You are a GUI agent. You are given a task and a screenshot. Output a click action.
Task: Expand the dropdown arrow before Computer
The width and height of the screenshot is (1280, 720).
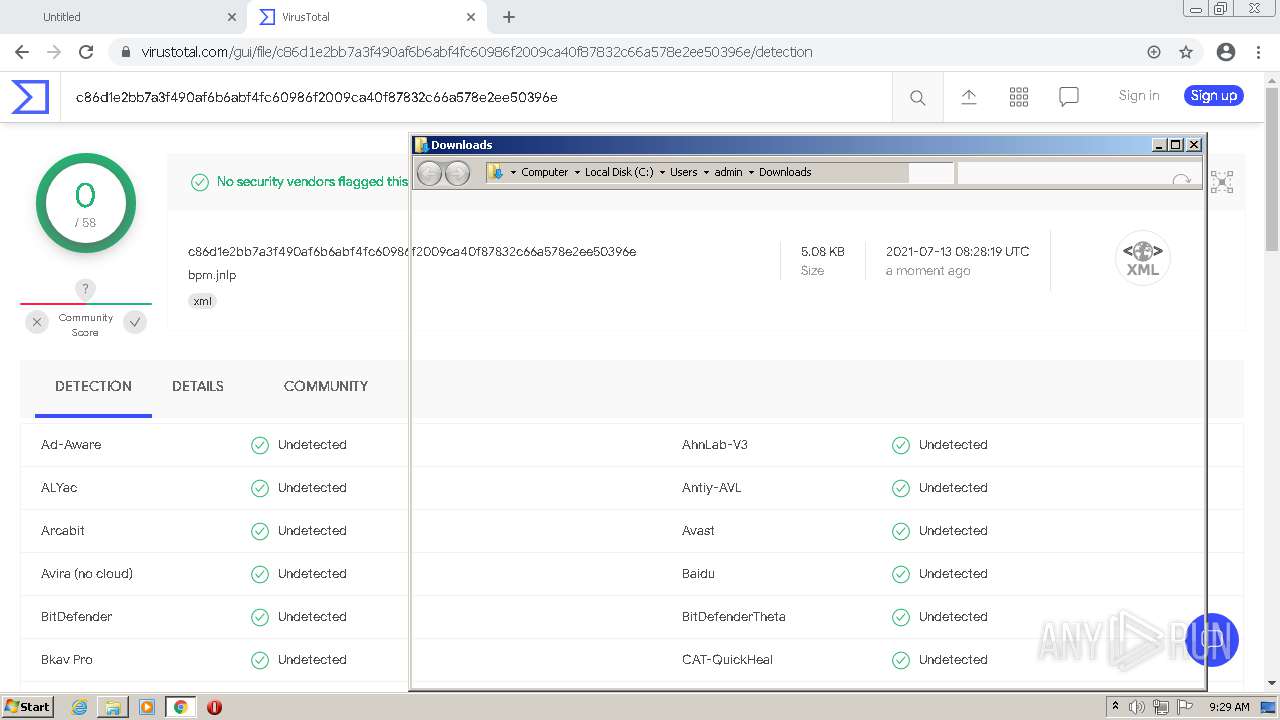pos(514,172)
